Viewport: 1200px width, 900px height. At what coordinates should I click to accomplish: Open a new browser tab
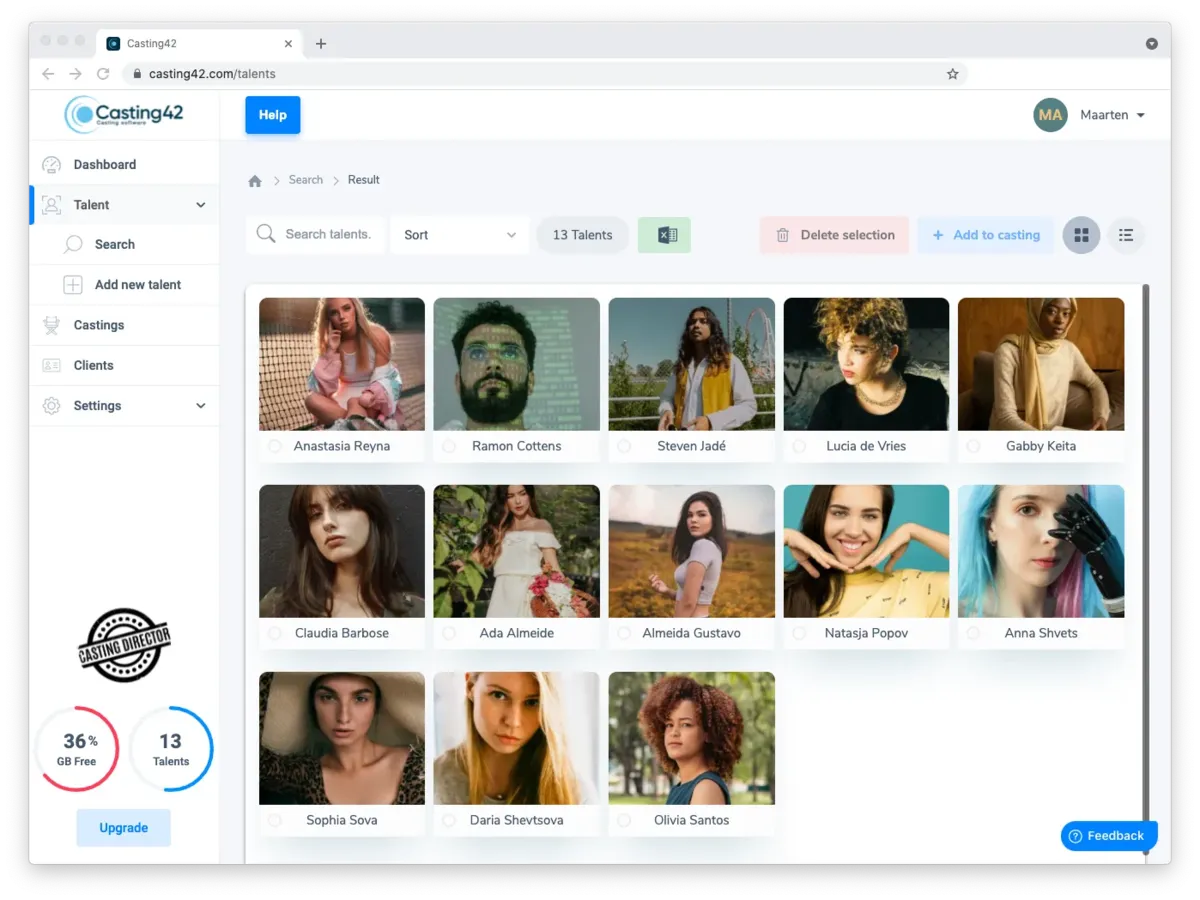[321, 44]
